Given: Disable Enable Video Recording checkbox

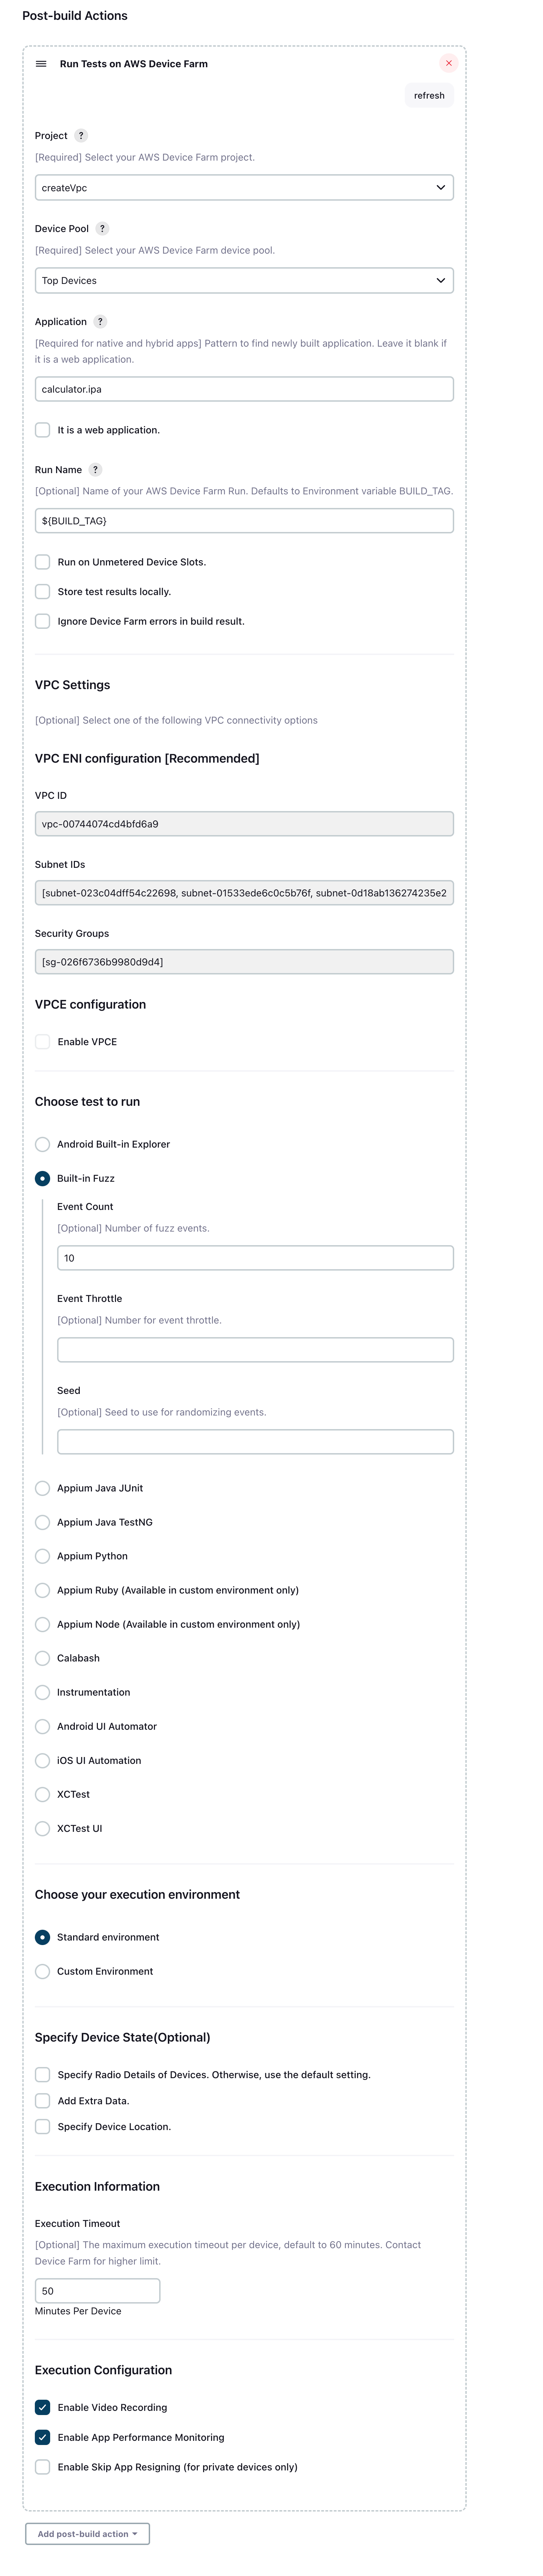Looking at the screenshot, I should coord(43,2408).
